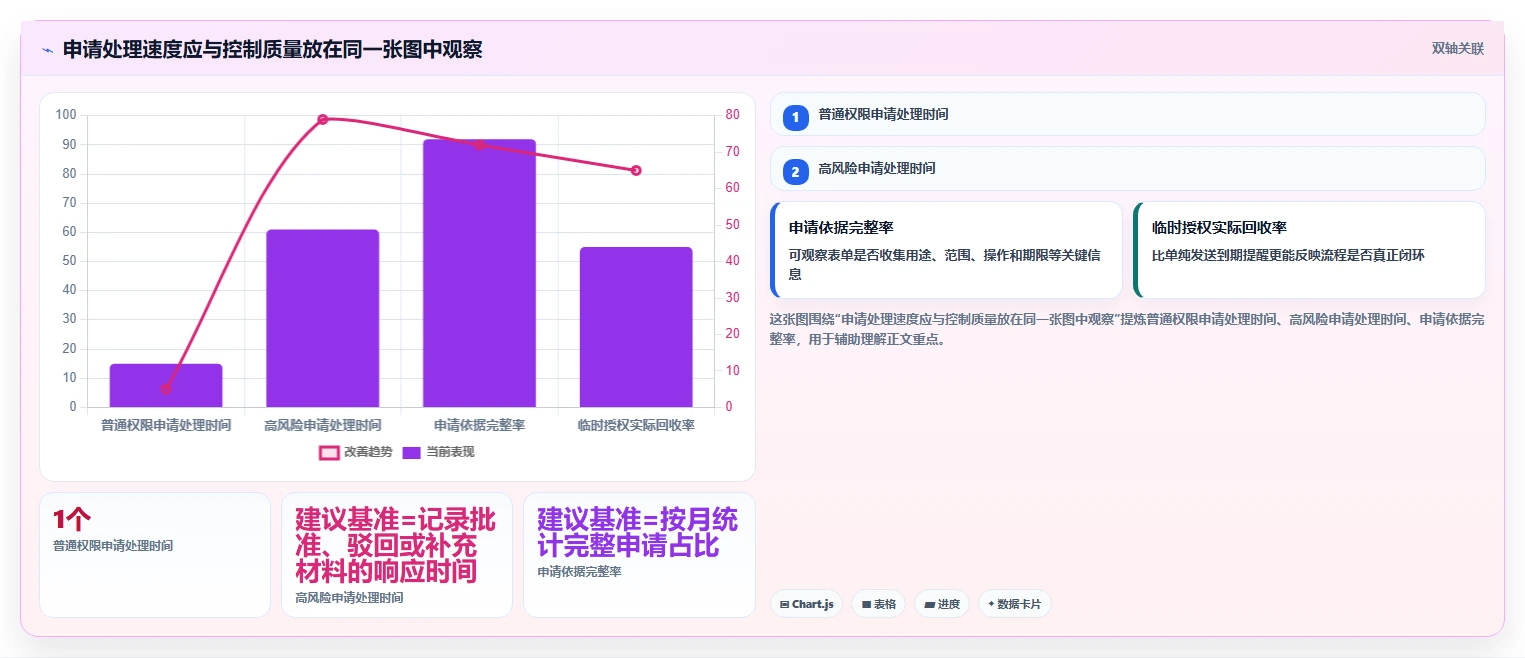This screenshot has height=658, width=1525.
Task: Click the trend line point above 高风险申请处理时间
Action: pyautogui.click(x=322, y=119)
